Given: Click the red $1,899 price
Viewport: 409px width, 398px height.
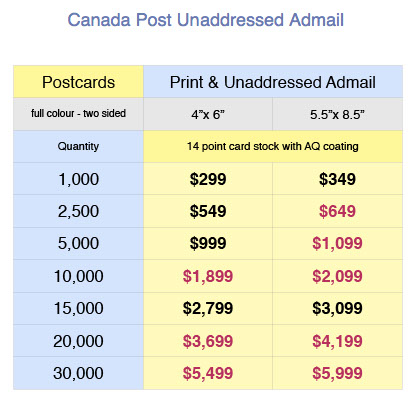Looking at the screenshot, I should pos(208,276).
